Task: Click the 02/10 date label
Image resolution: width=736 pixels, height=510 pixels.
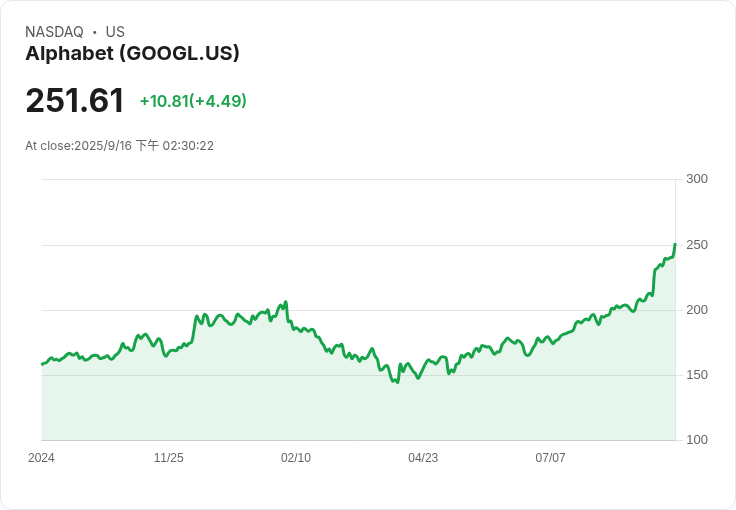Action: coord(296,457)
